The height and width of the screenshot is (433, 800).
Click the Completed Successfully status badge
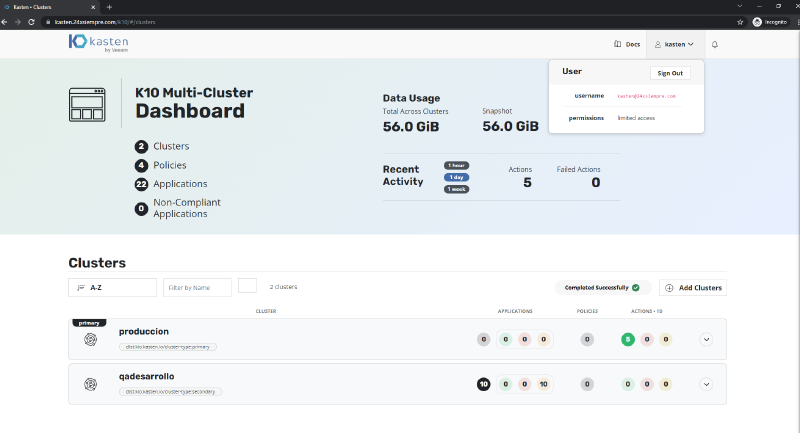point(603,288)
